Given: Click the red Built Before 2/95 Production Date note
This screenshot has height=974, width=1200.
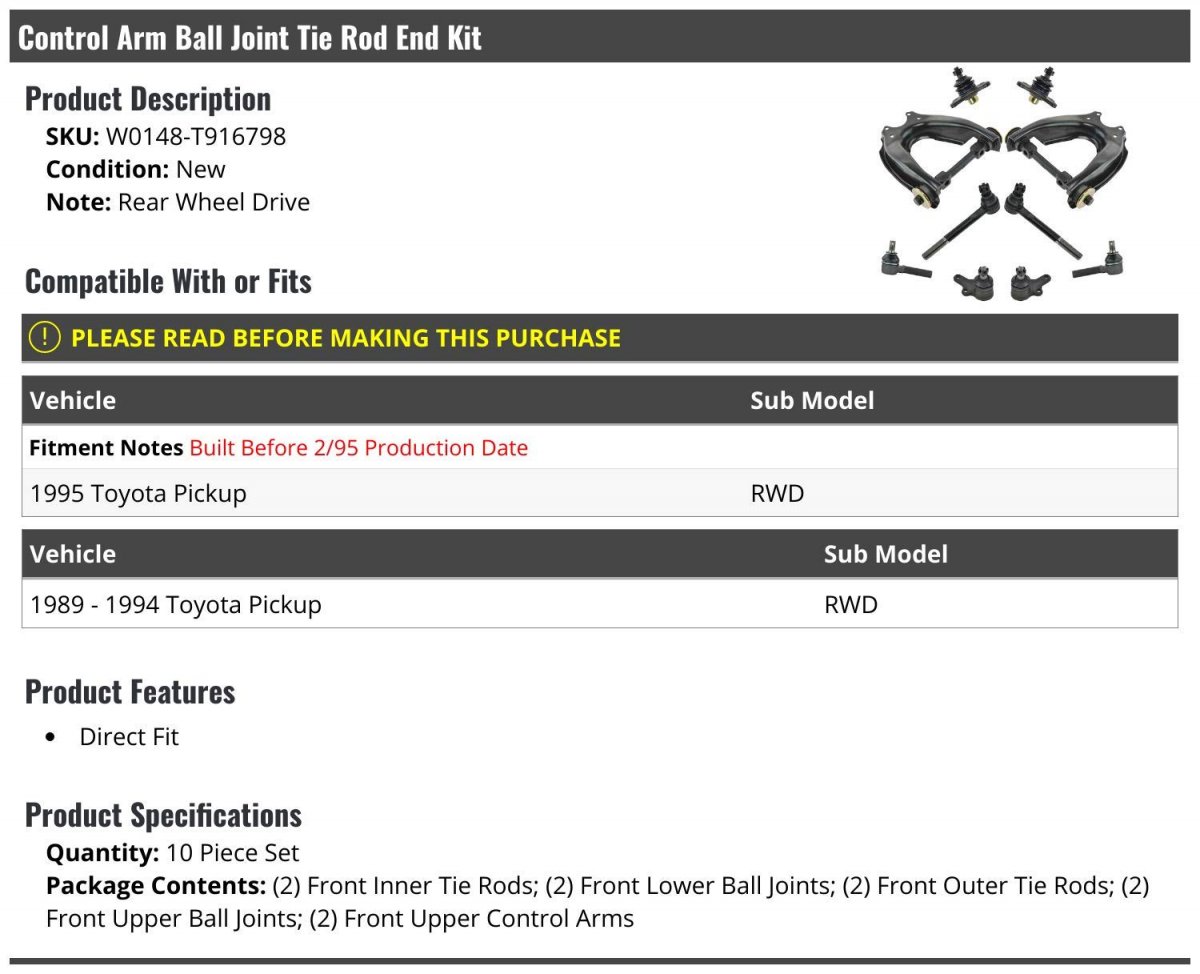Looking at the screenshot, I should (359, 448).
